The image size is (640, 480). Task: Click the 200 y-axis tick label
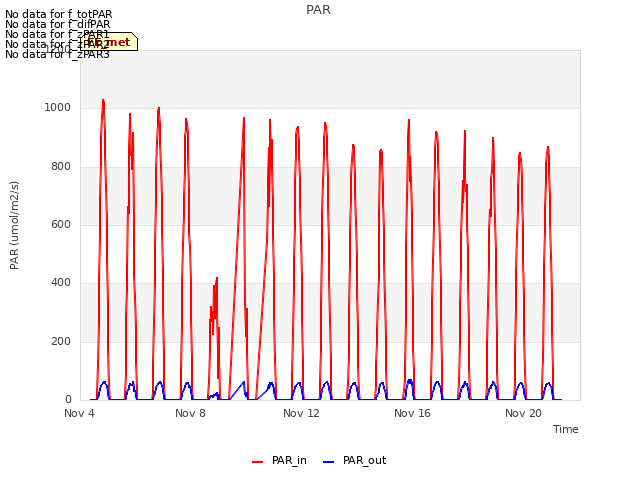61,341
